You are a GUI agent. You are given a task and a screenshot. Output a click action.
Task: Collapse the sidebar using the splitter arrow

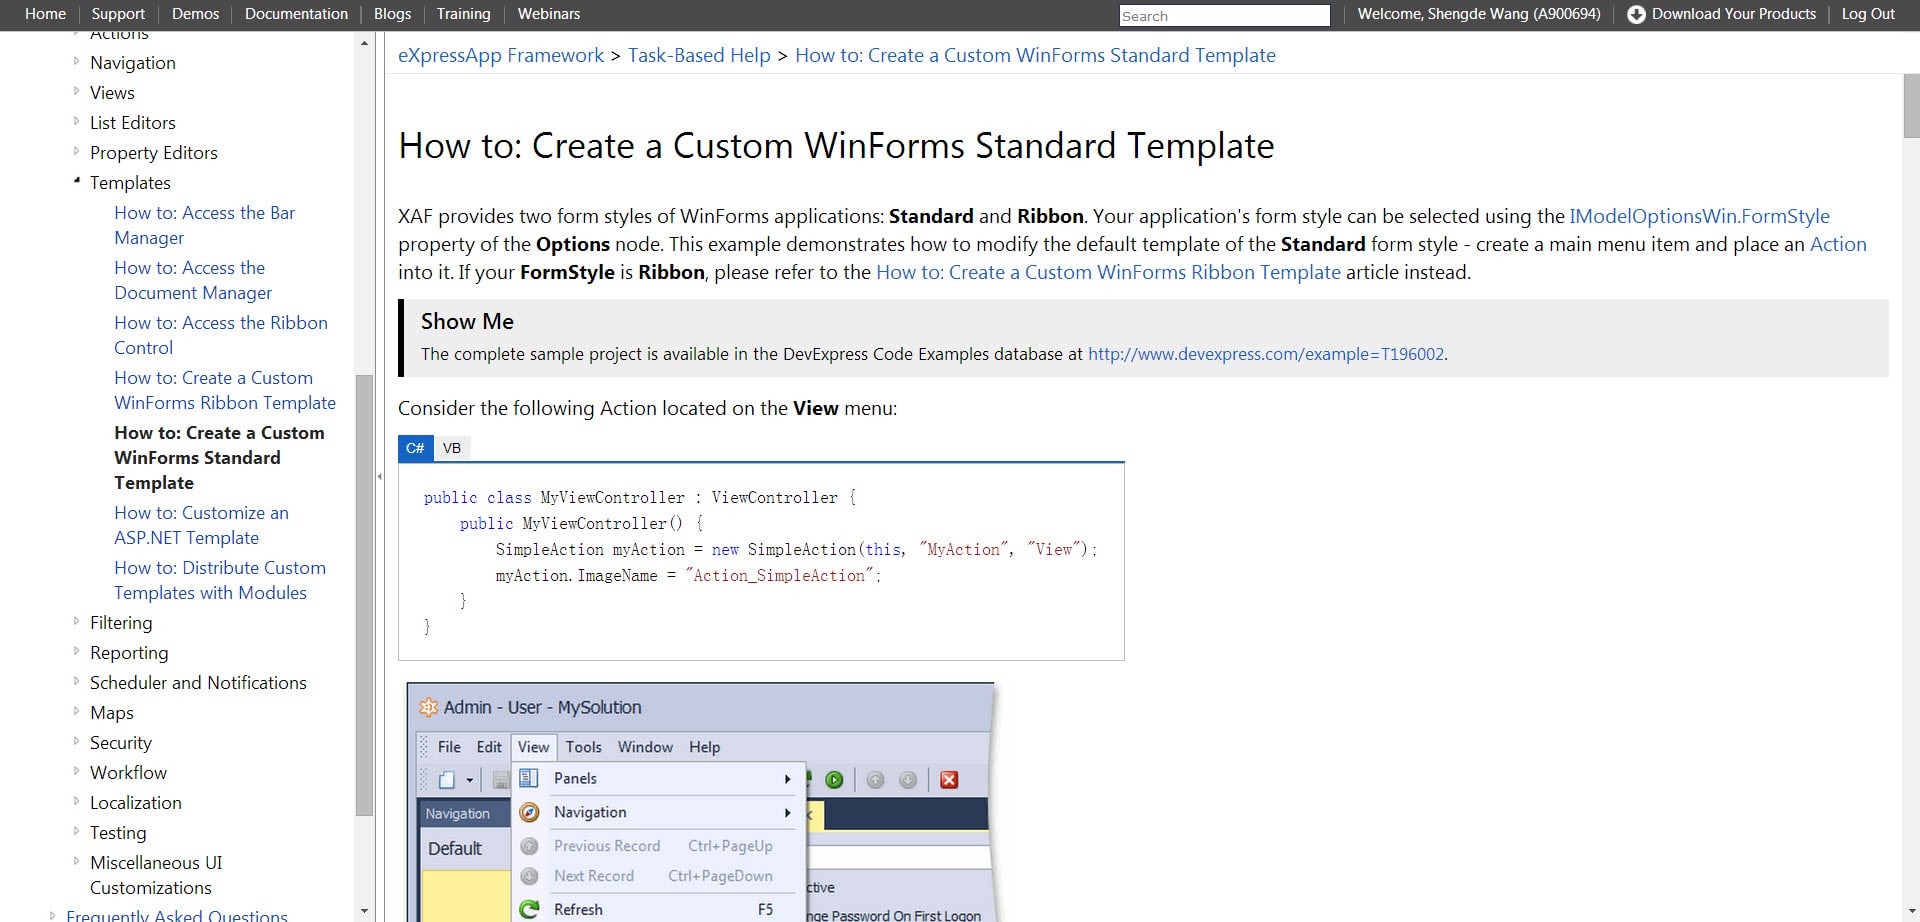coord(380,476)
